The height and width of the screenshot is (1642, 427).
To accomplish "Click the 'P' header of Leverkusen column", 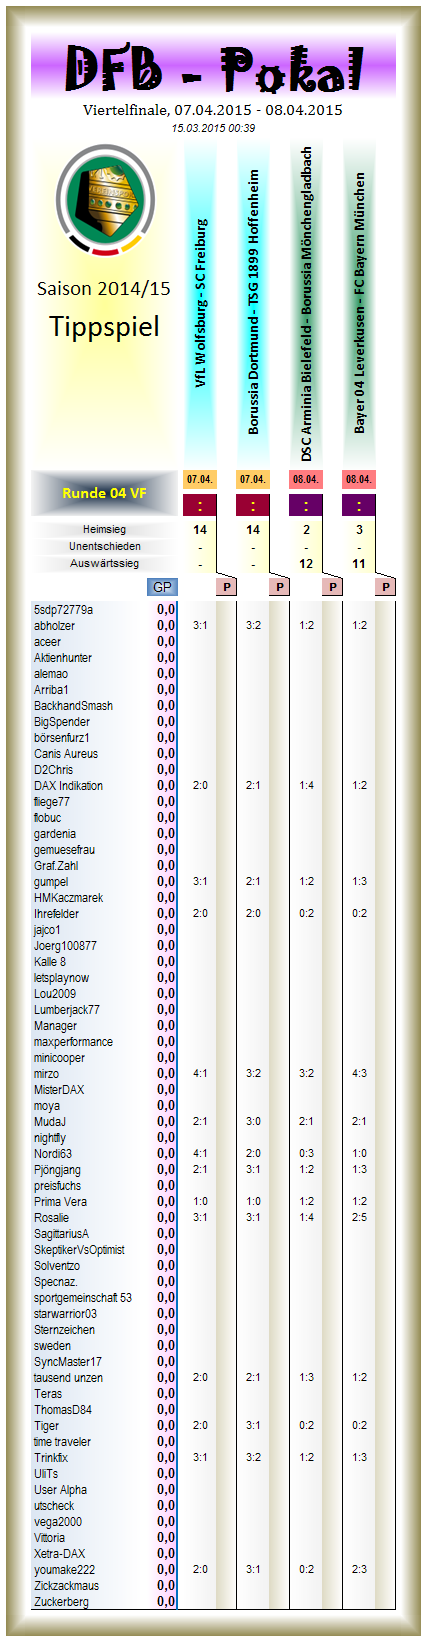I will [386, 587].
